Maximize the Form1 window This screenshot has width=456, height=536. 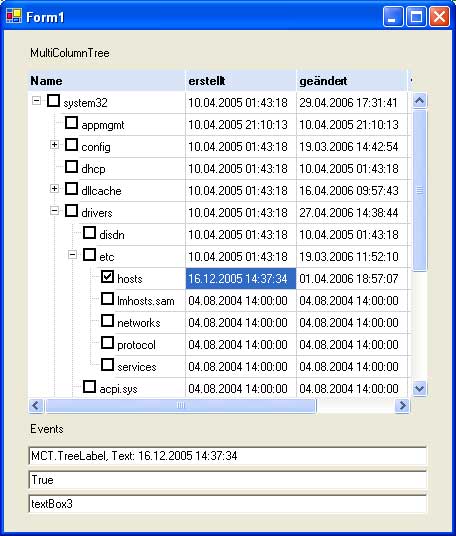[416, 16]
